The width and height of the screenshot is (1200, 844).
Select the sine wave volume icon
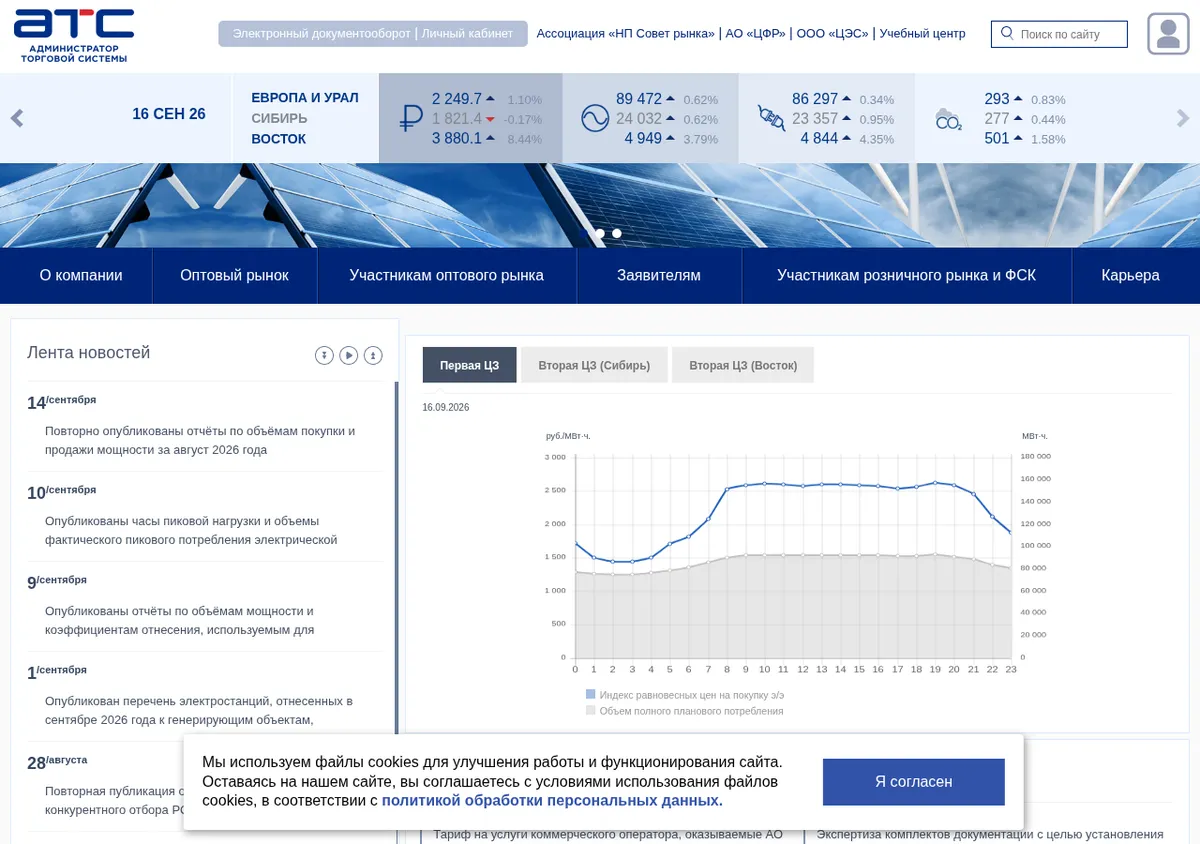tap(595, 119)
